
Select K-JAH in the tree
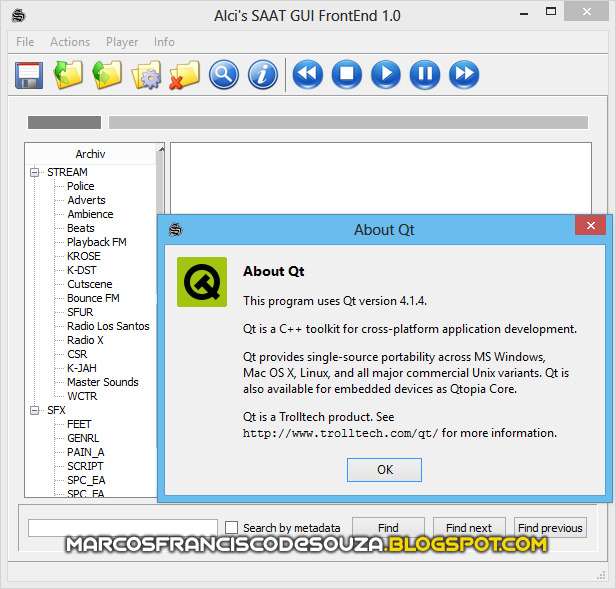click(x=82, y=368)
